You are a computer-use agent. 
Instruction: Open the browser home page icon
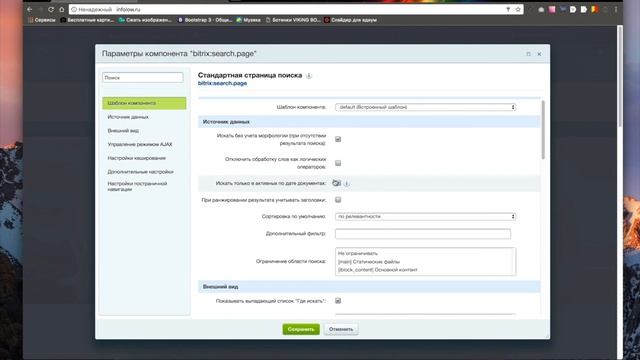coord(62,9)
